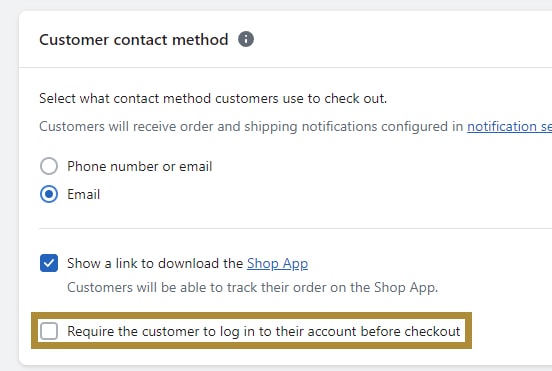Click the 'Show a link to download the' label
This screenshot has width=552, height=371.
tap(155, 263)
